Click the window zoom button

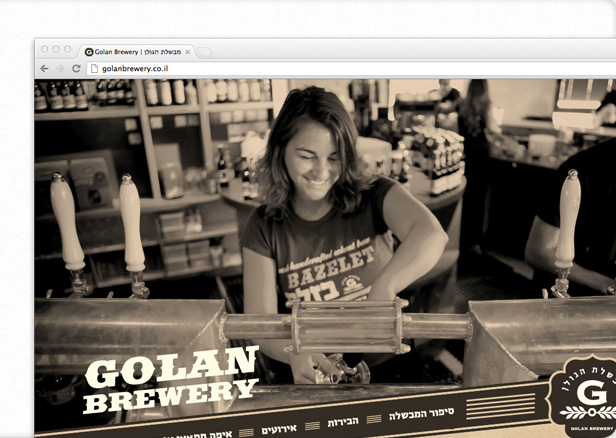click(x=68, y=49)
